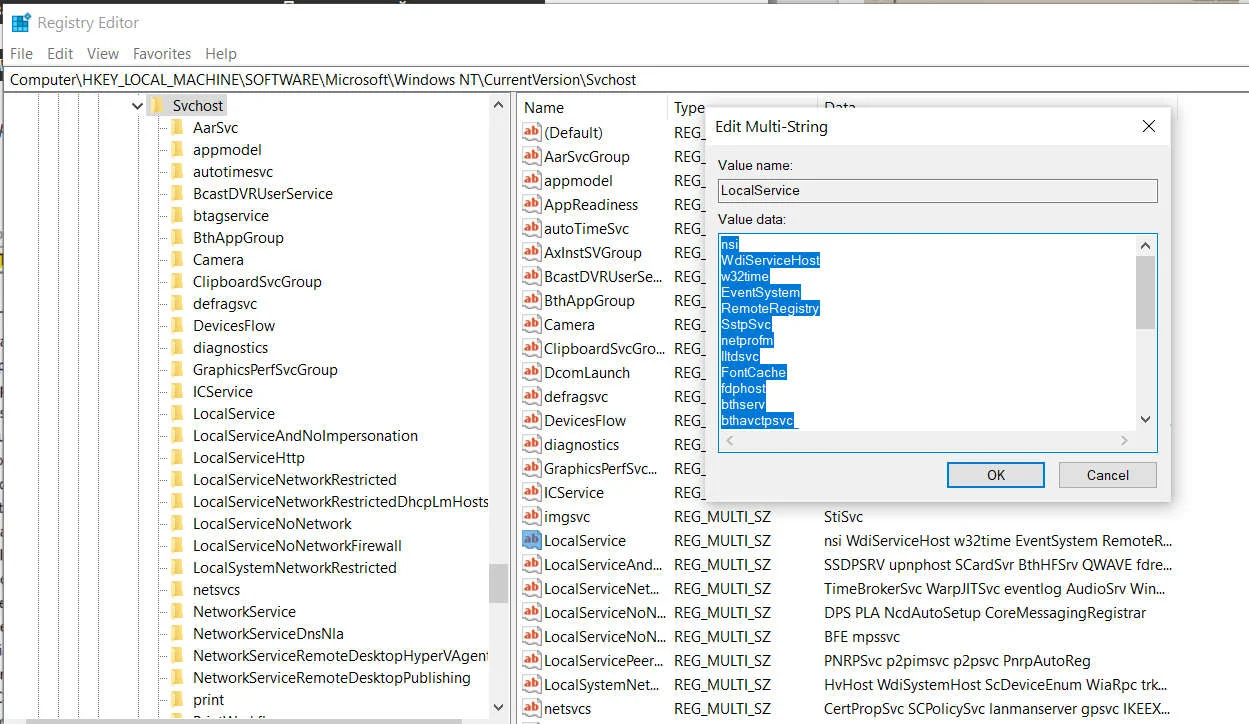Image resolution: width=1249 pixels, height=724 pixels.
Task: Open the View menu
Action: point(103,53)
